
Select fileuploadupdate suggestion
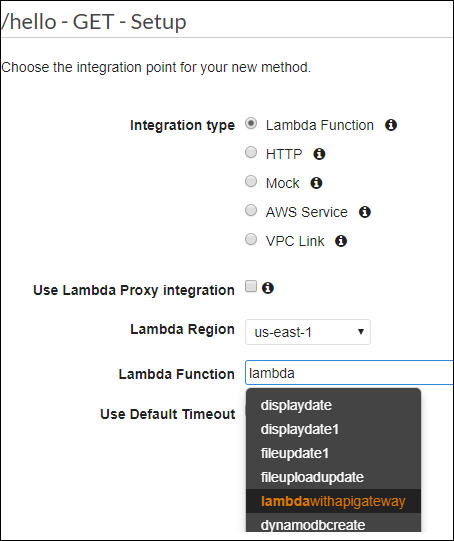334,477
